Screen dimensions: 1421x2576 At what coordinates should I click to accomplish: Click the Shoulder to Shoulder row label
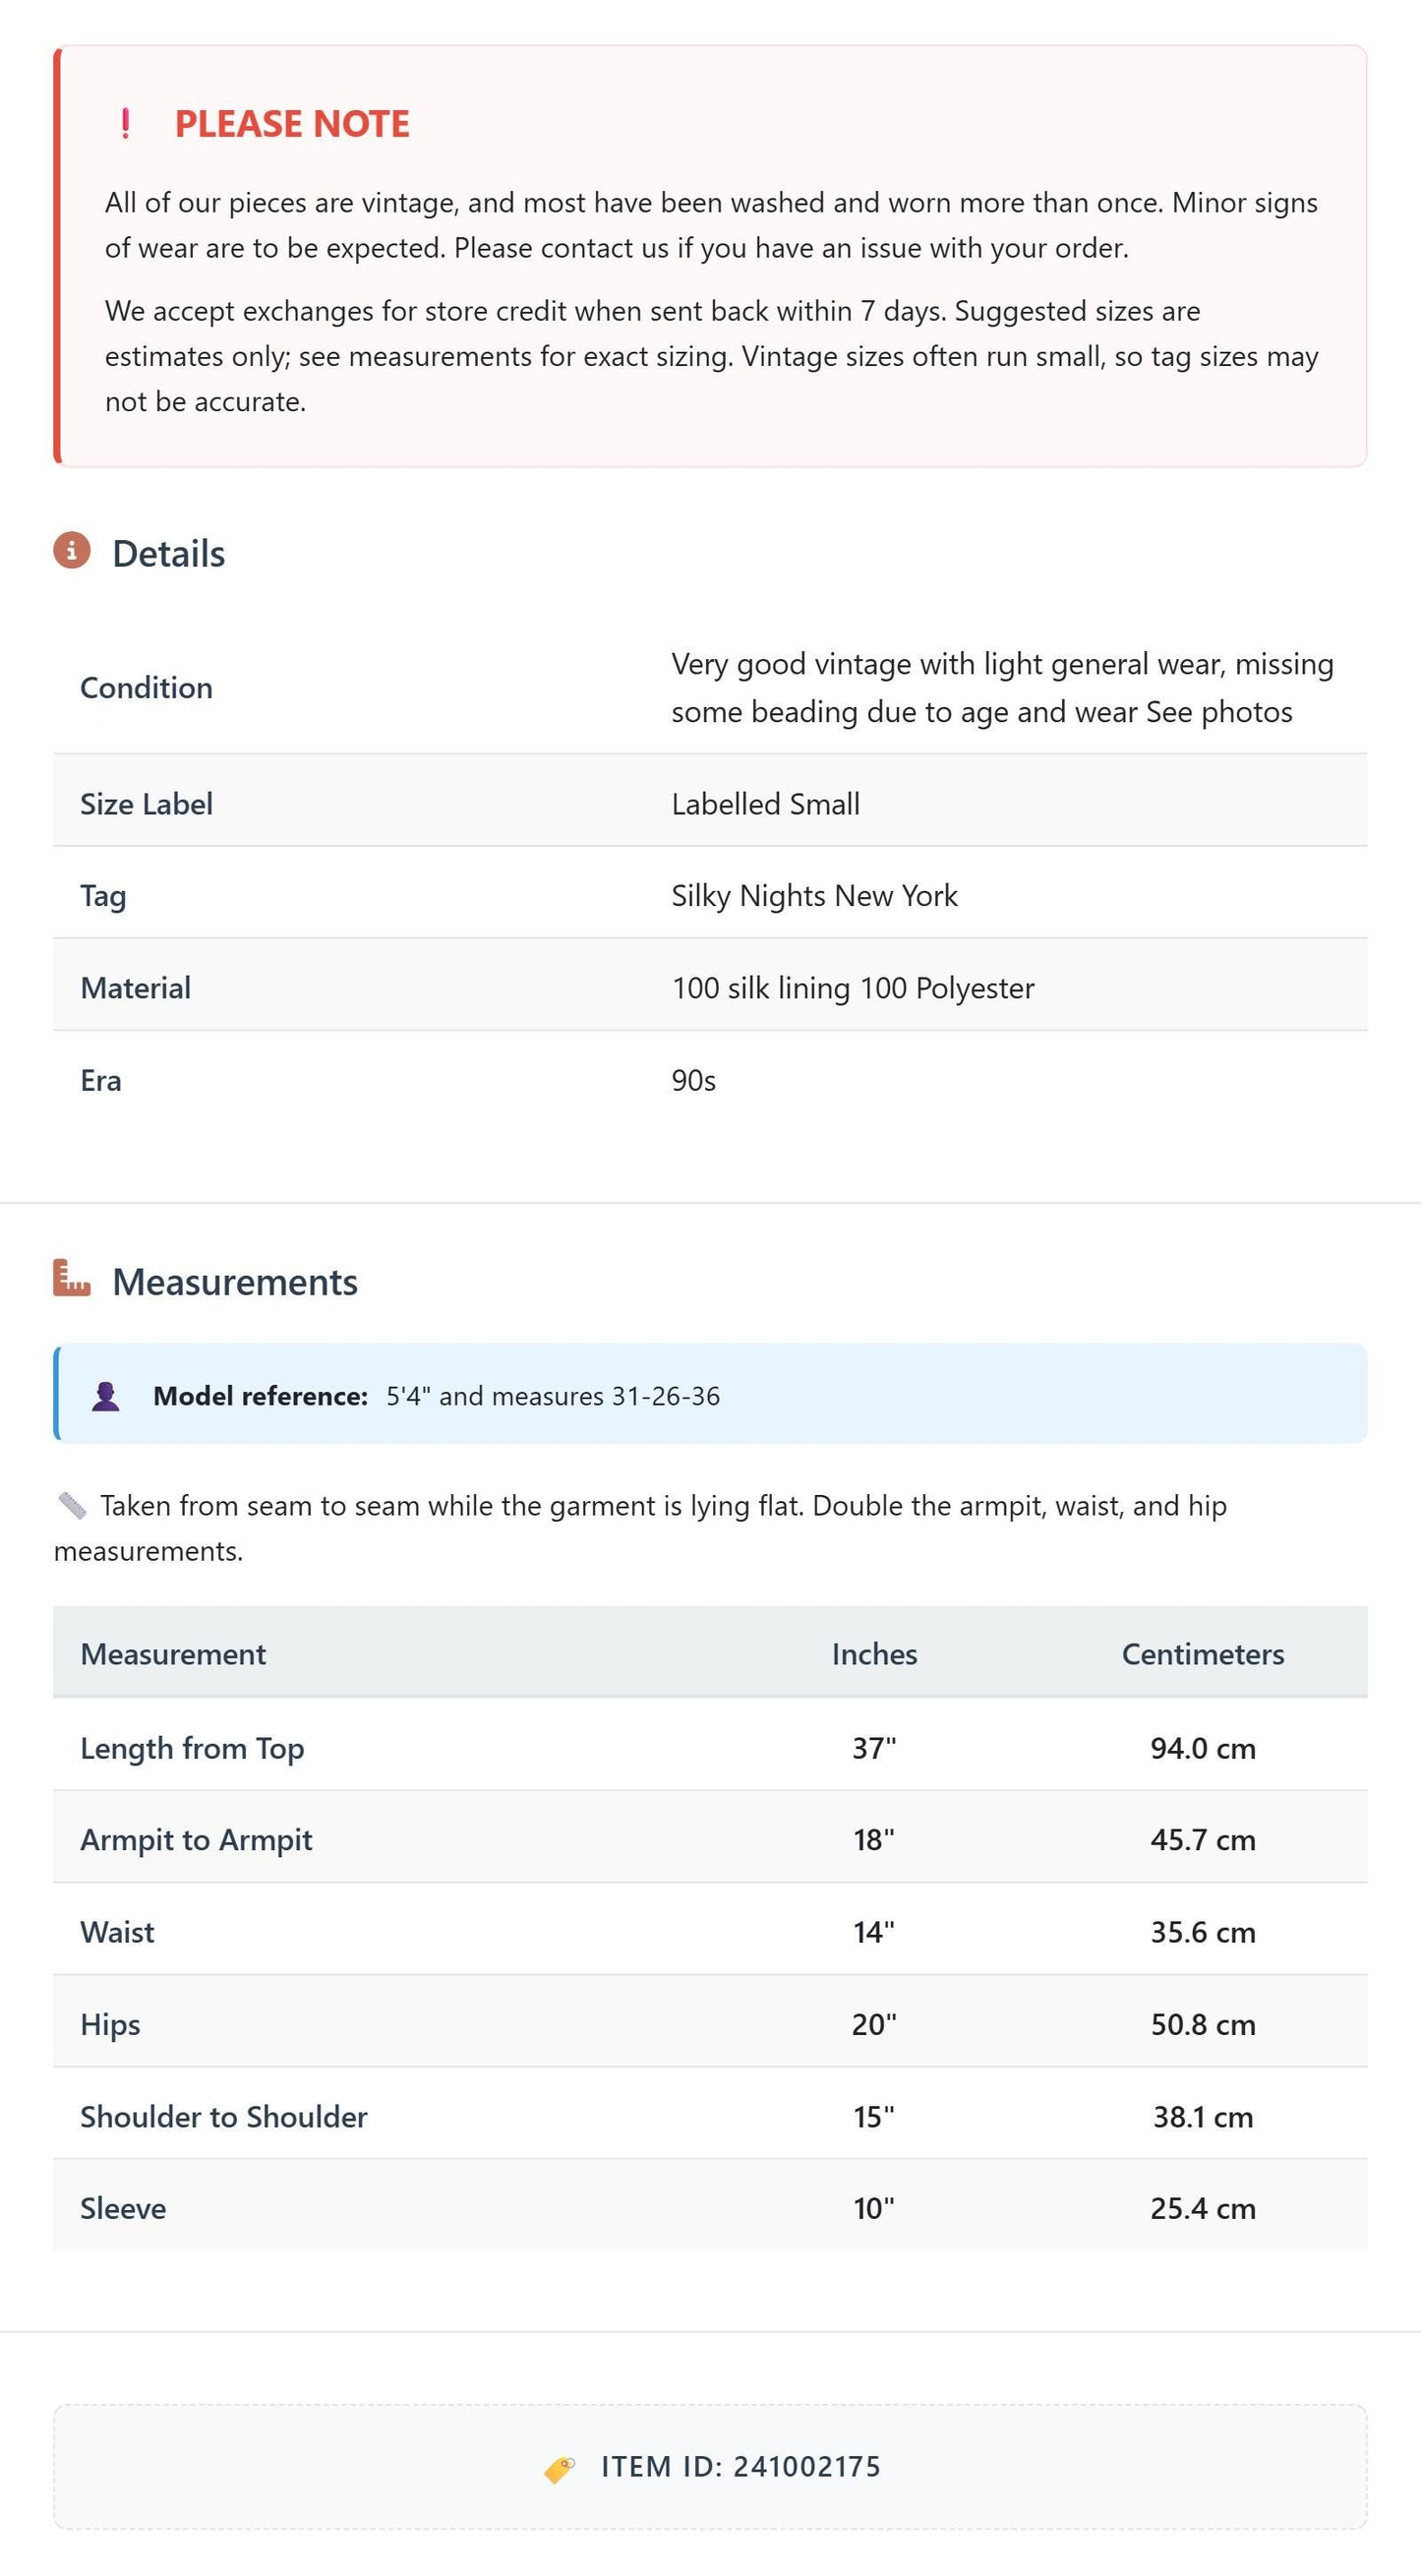click(224, 2117)
